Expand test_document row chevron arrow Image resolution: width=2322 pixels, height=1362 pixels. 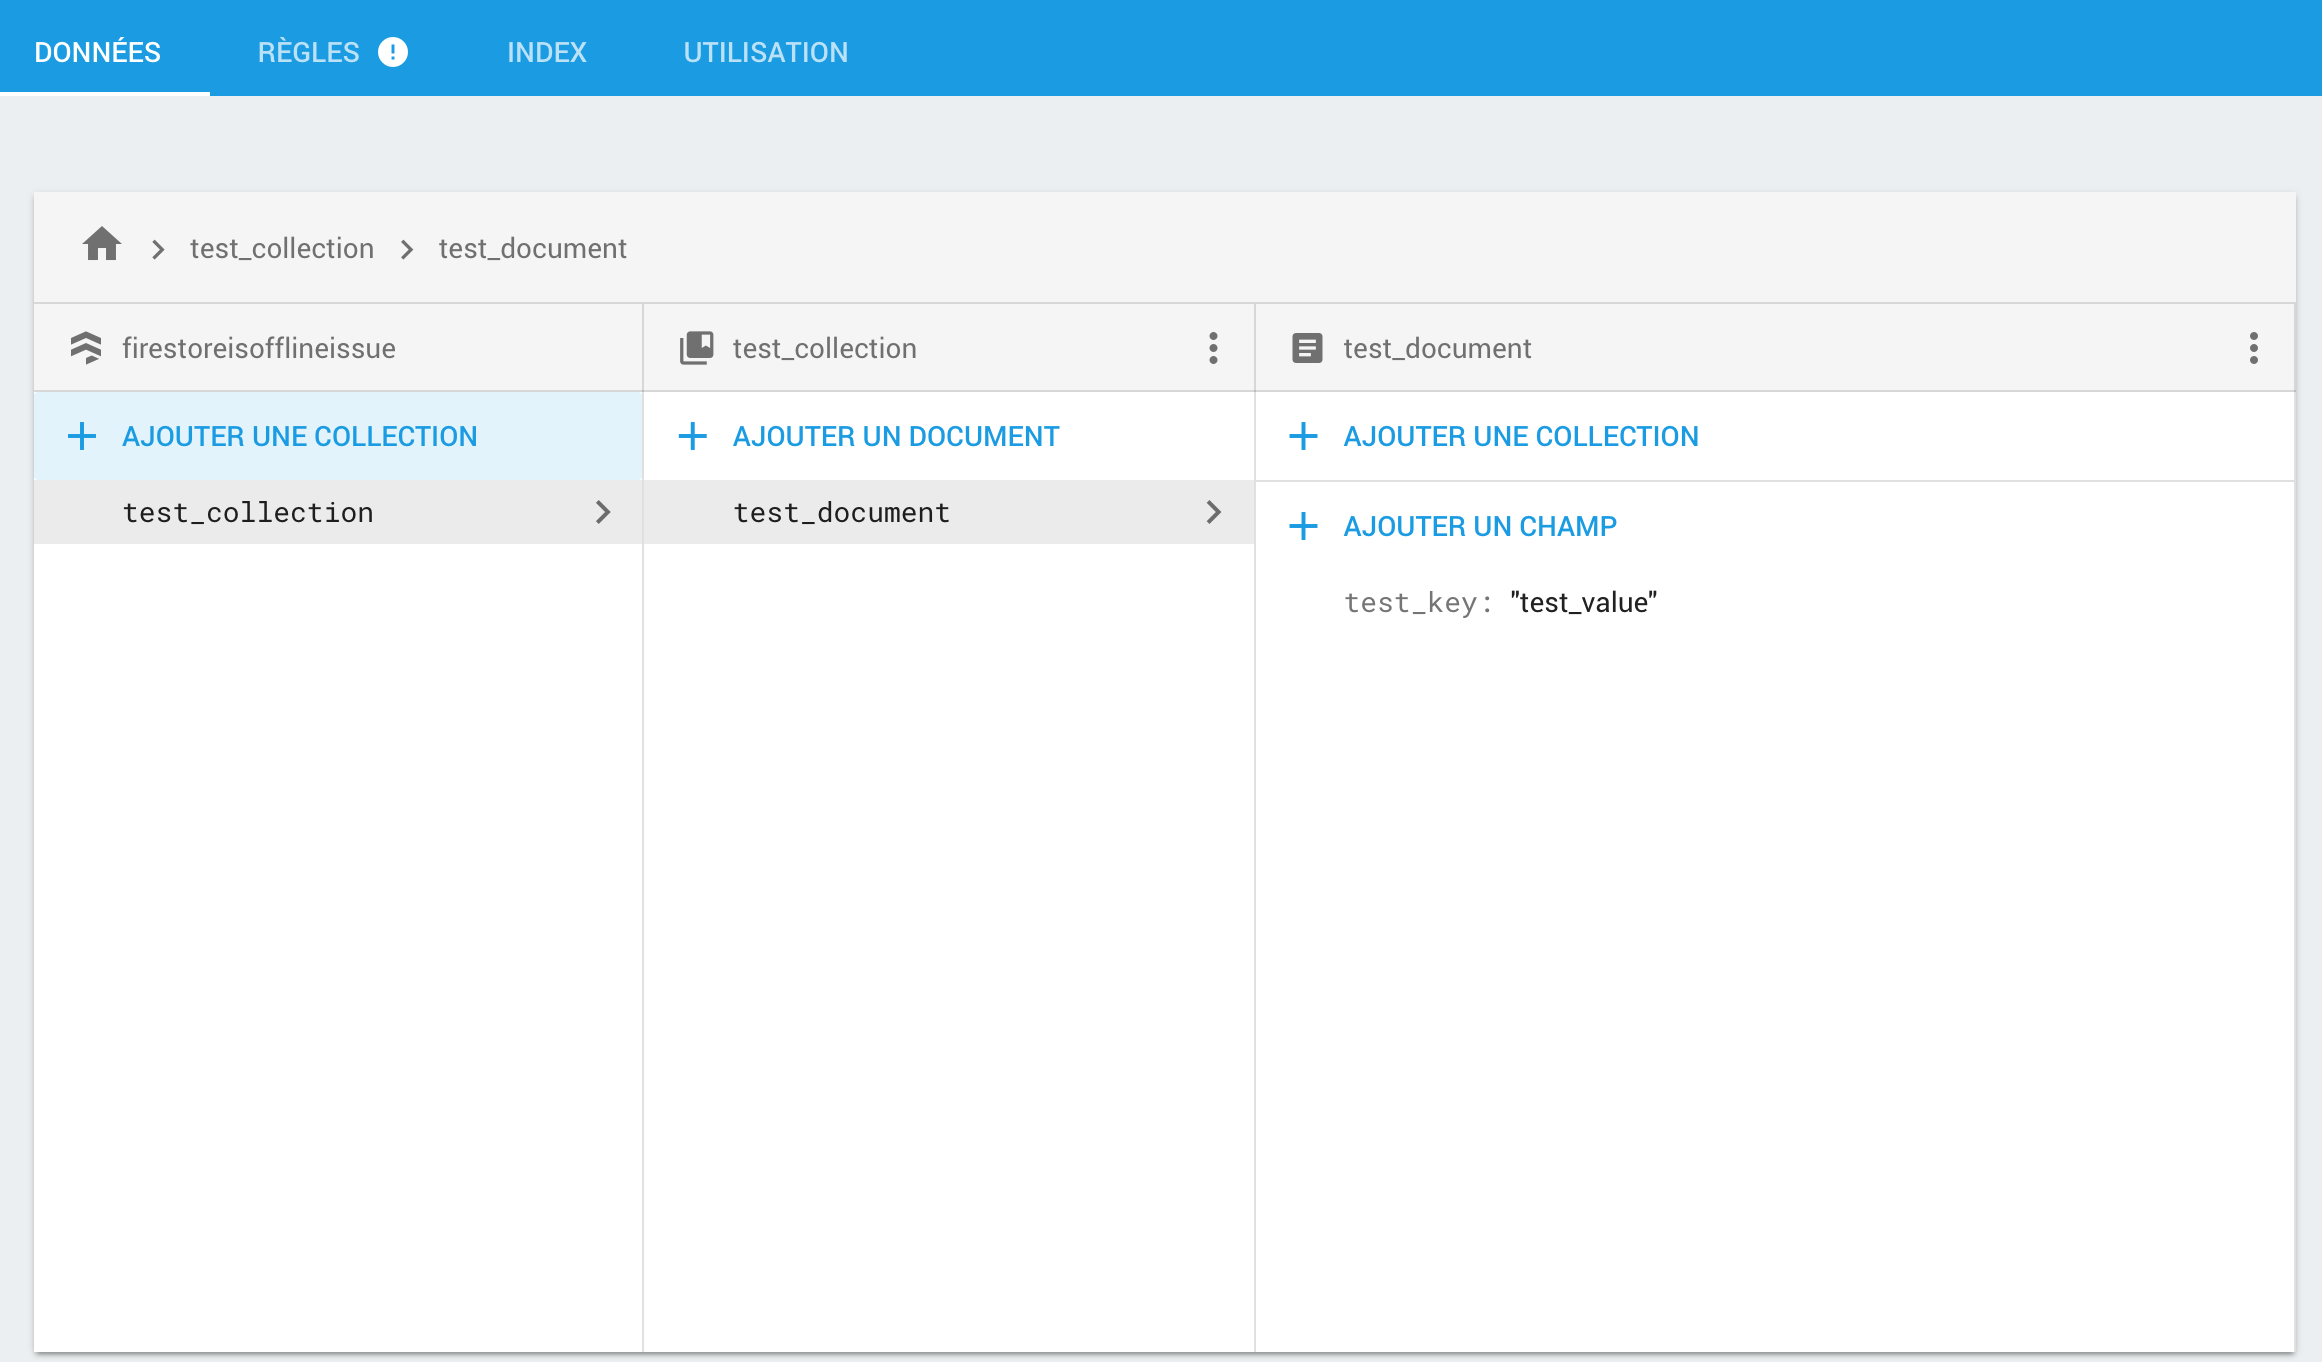1213,512
